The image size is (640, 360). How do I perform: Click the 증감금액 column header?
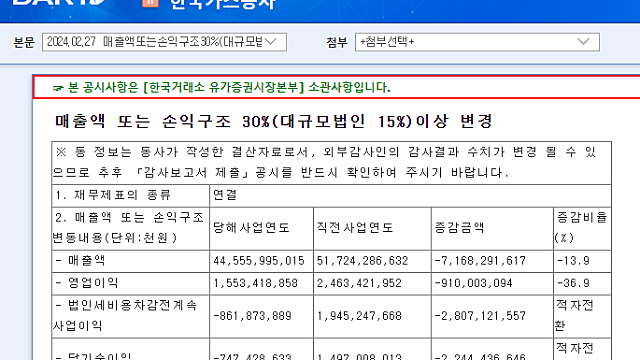point(492,228)
